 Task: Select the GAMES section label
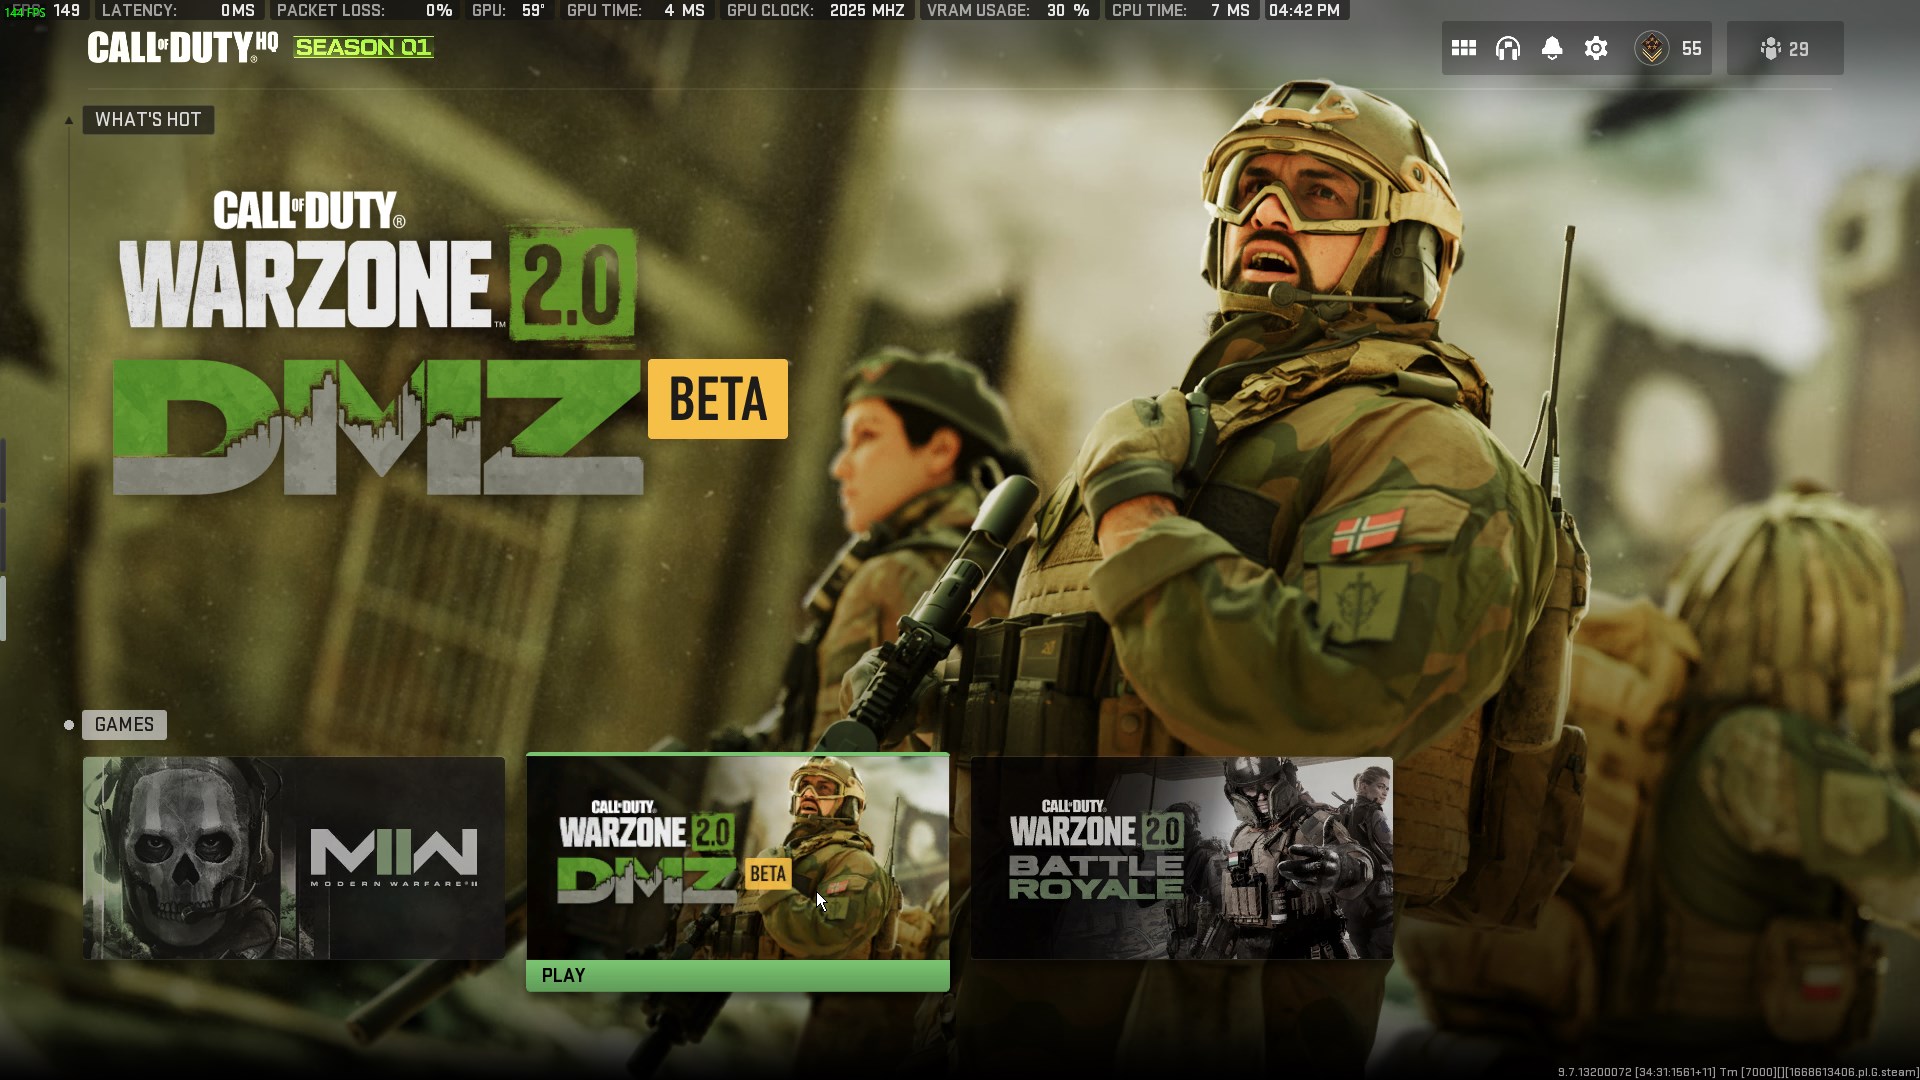click(124, 725)
